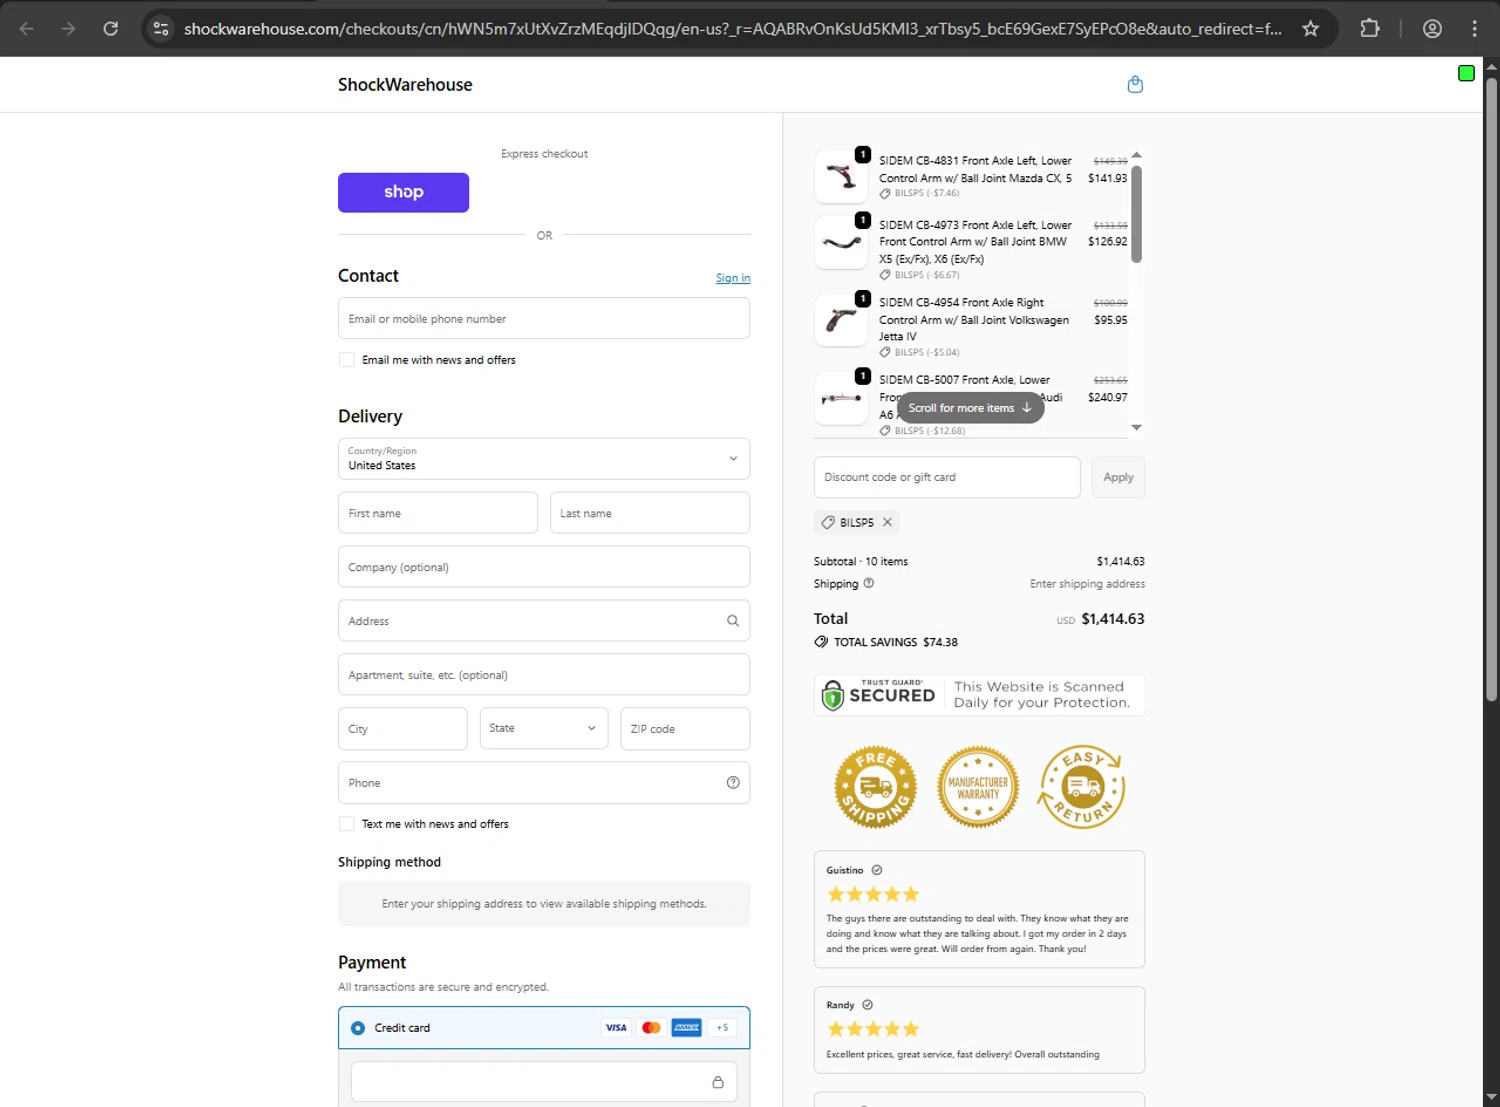The height and width of the screenshot is (1107, 1500).
Task: Open the browser extensions puzzle icon
Action: [1370, 29]
